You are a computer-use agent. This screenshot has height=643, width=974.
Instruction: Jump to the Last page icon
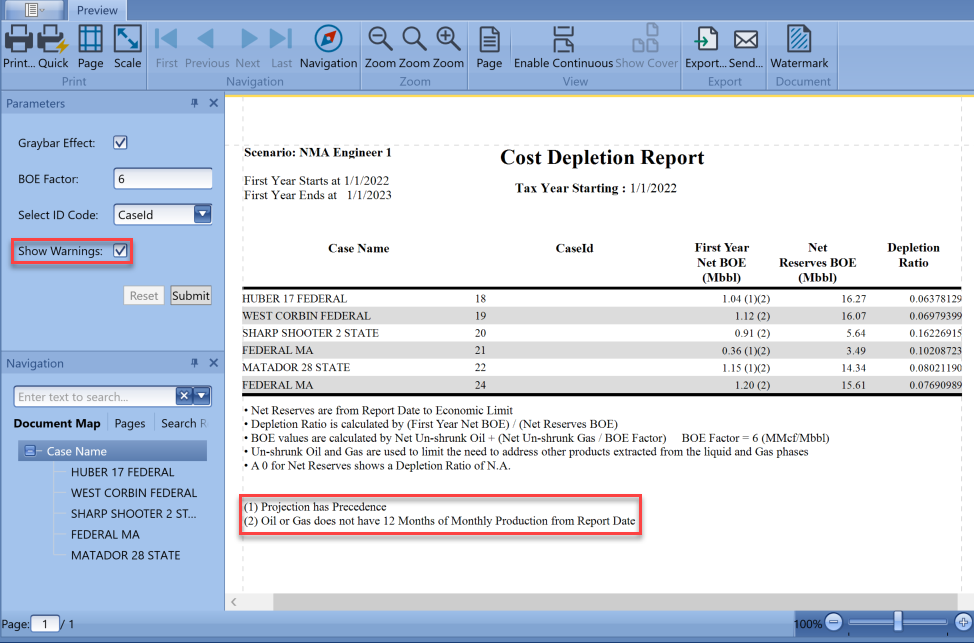(281, 42)
